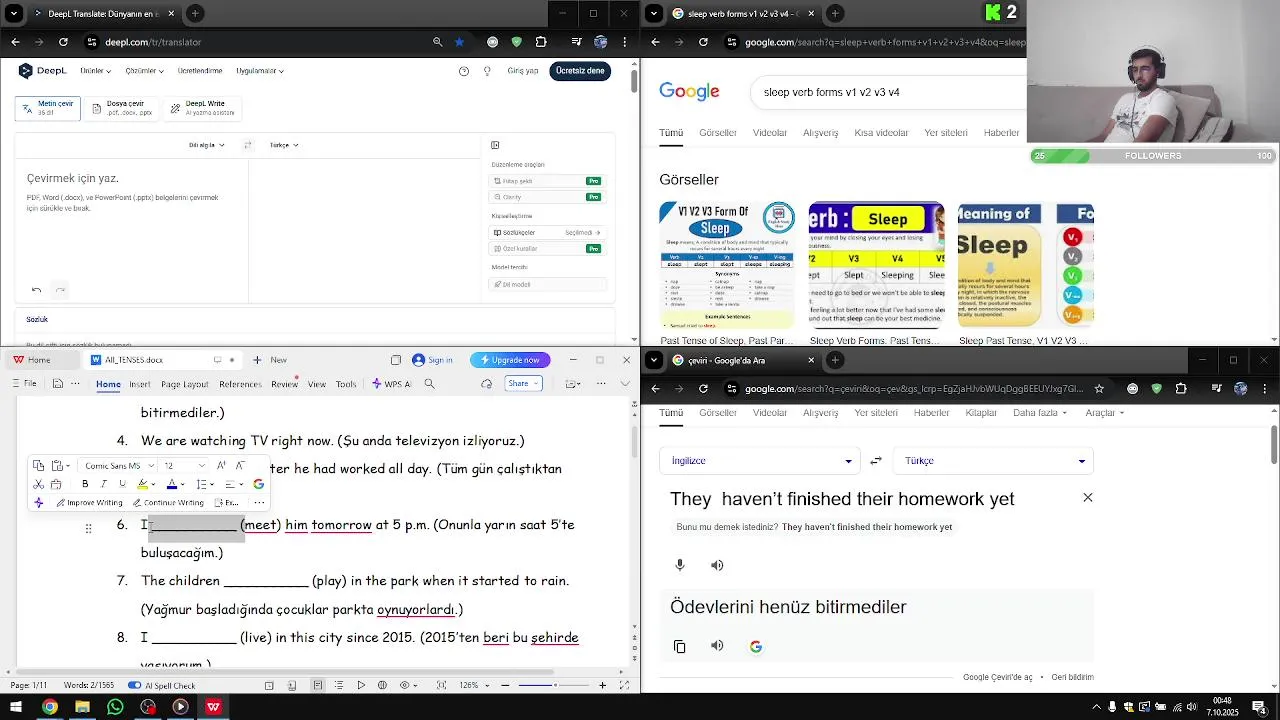This screenshot has width=1280, height=720.
Task: Open the Windows Start menu
Action: [15, 707]
